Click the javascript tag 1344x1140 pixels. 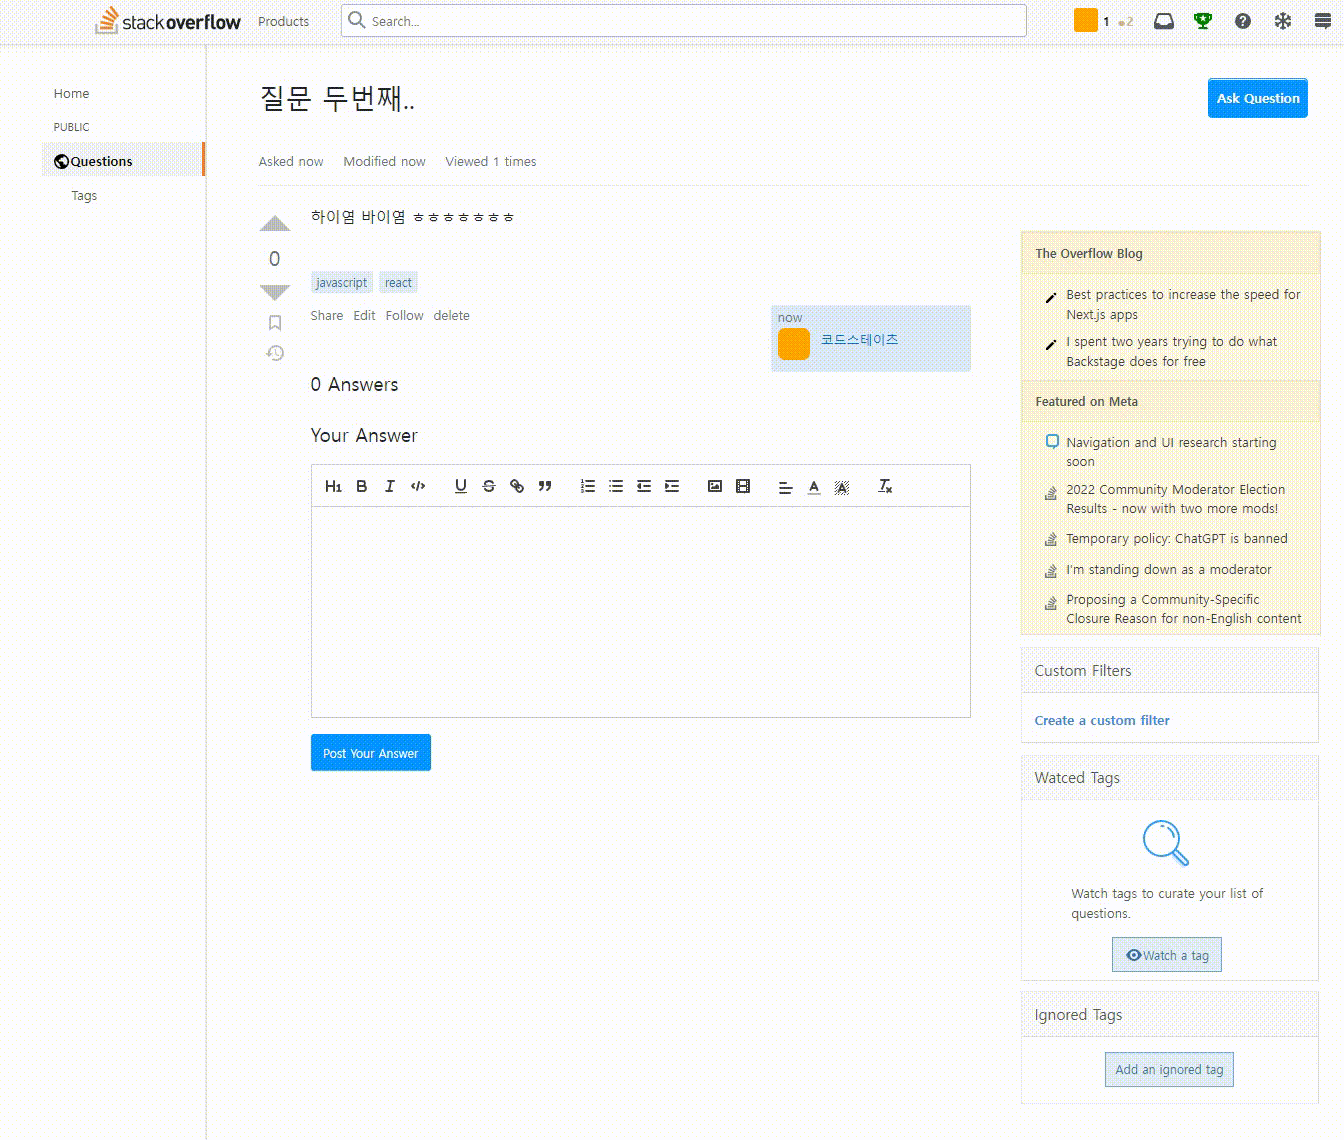point(342,283)
